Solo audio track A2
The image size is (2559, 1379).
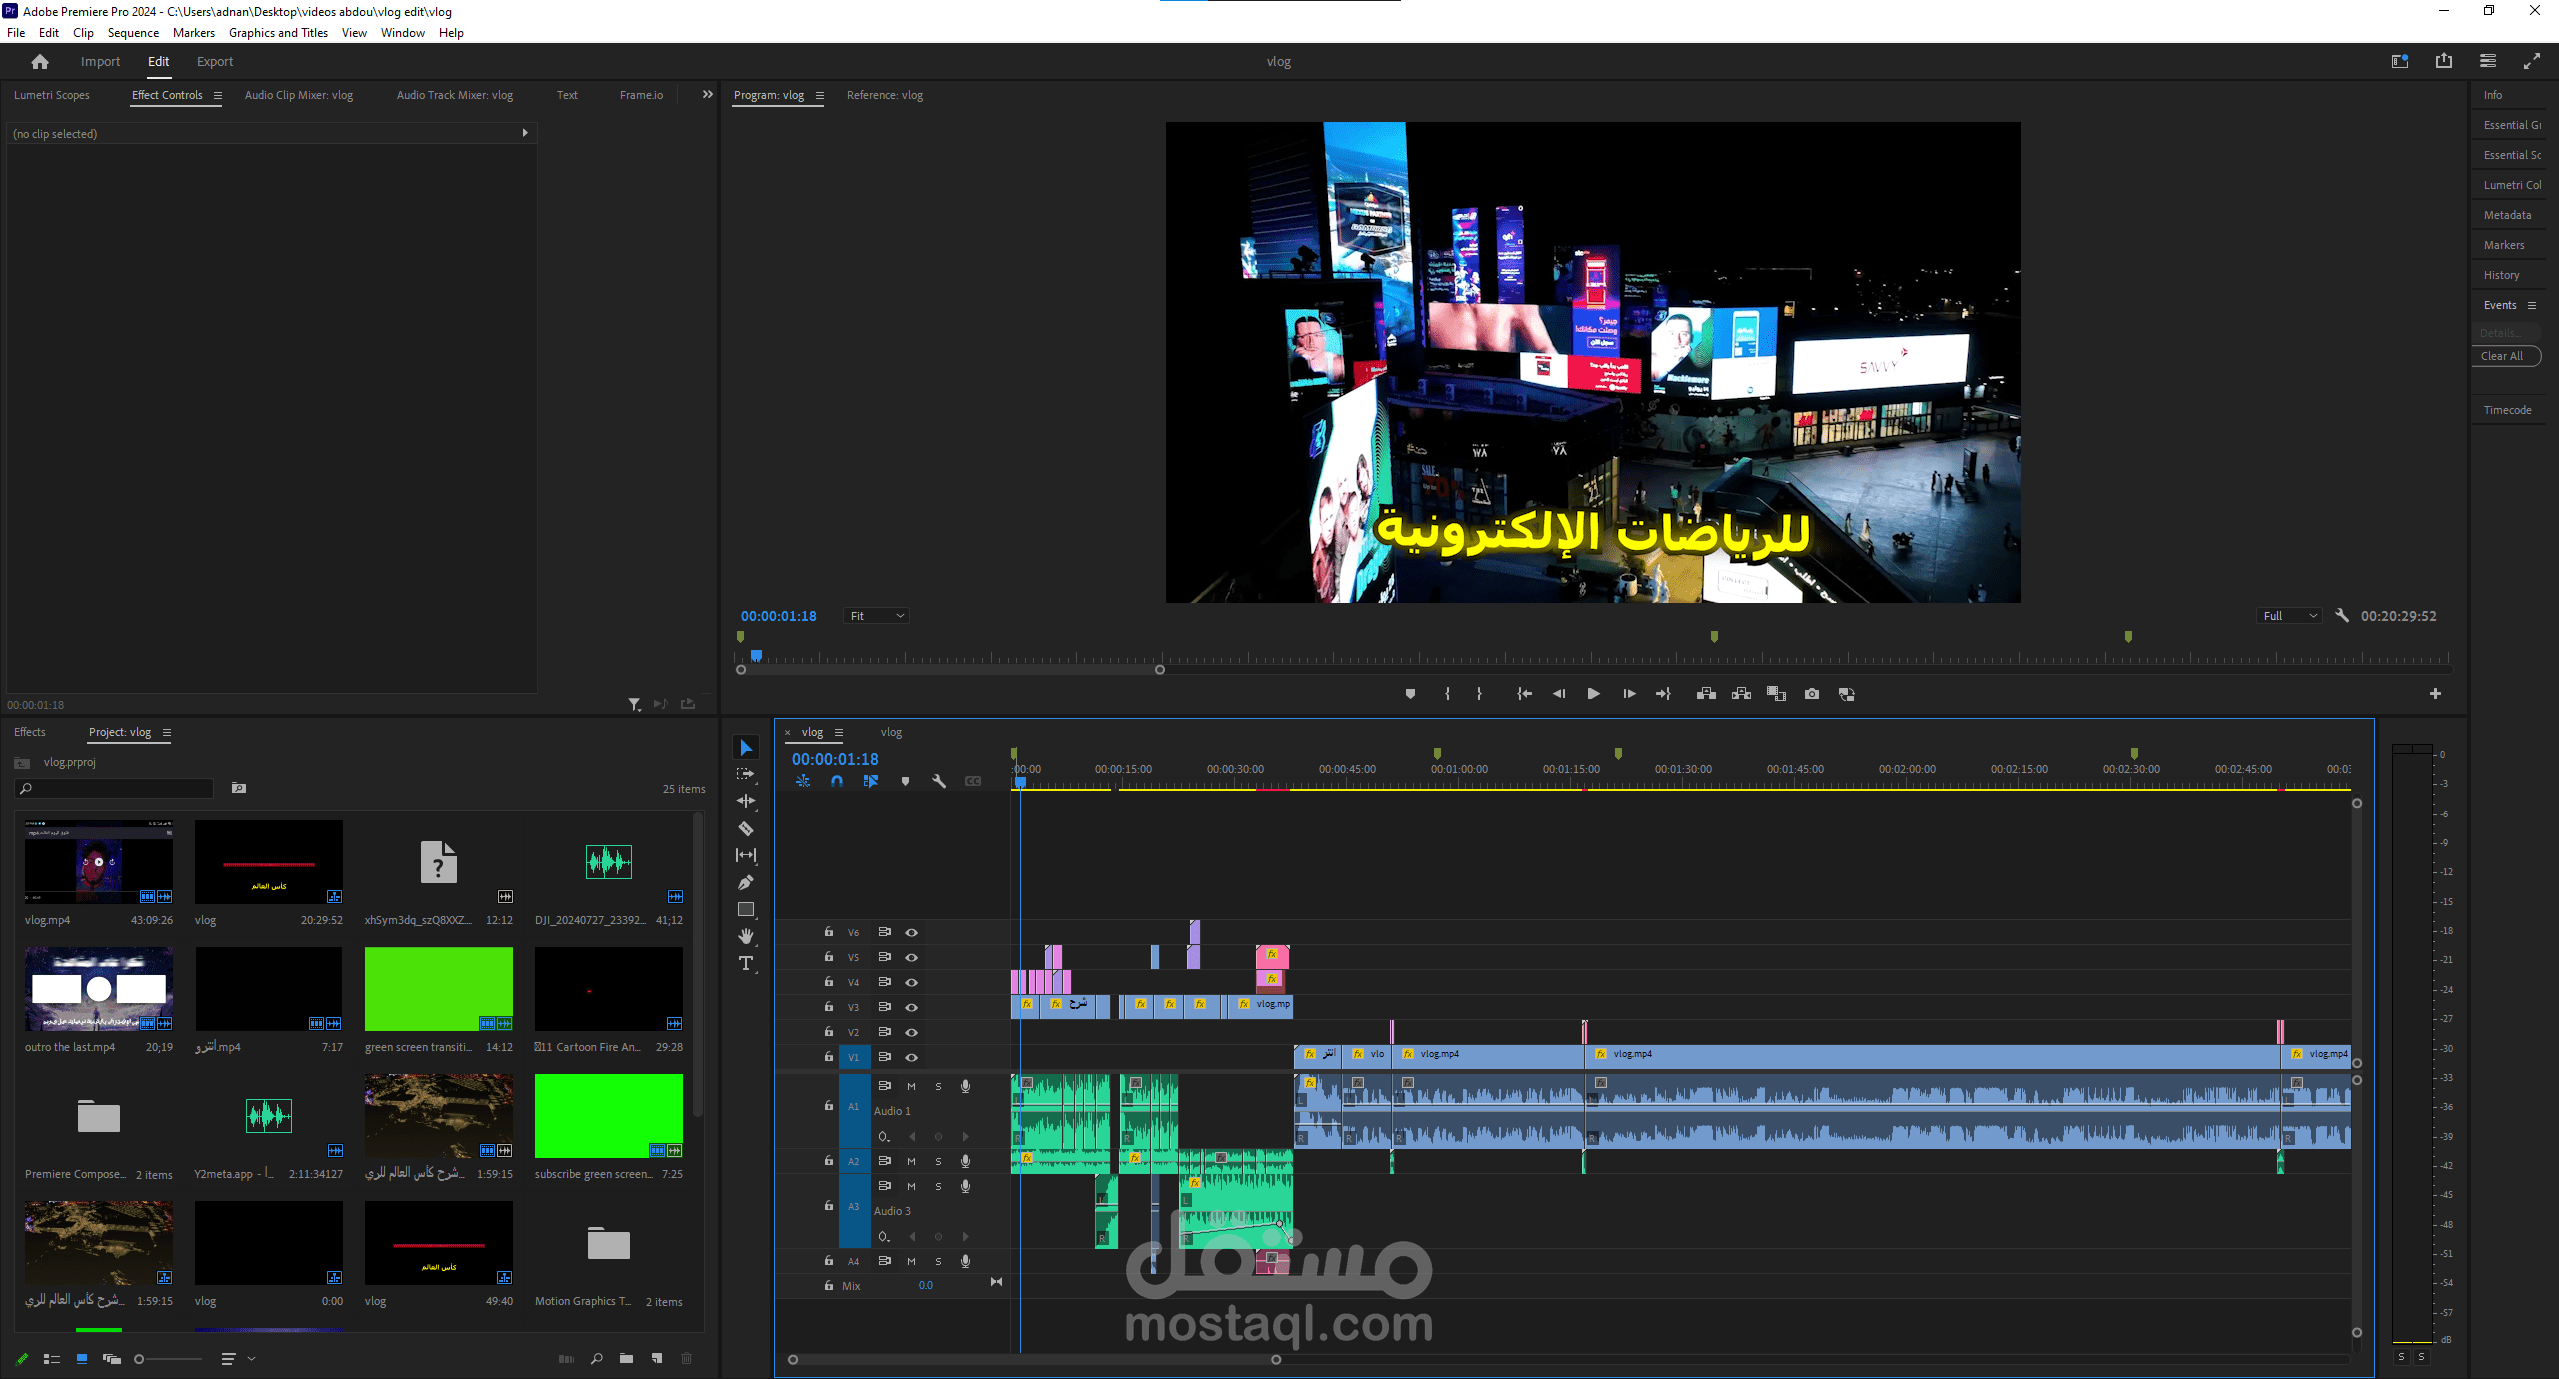[x=938, y=1161]
